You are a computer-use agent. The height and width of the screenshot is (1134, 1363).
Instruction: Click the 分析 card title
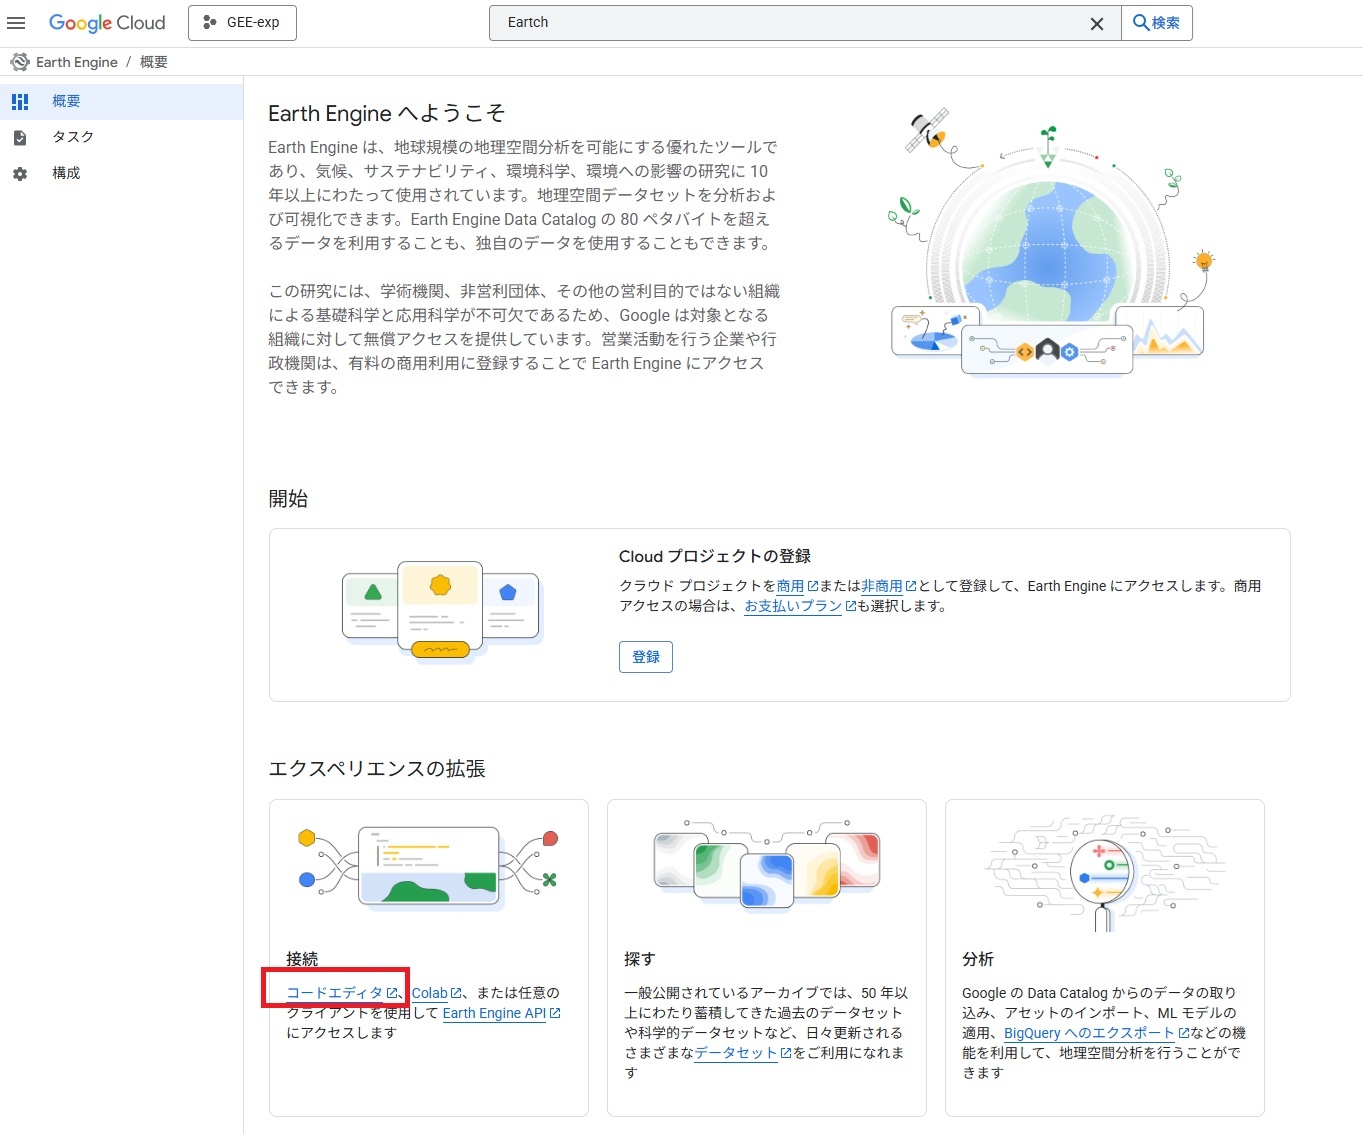(978, 959)
